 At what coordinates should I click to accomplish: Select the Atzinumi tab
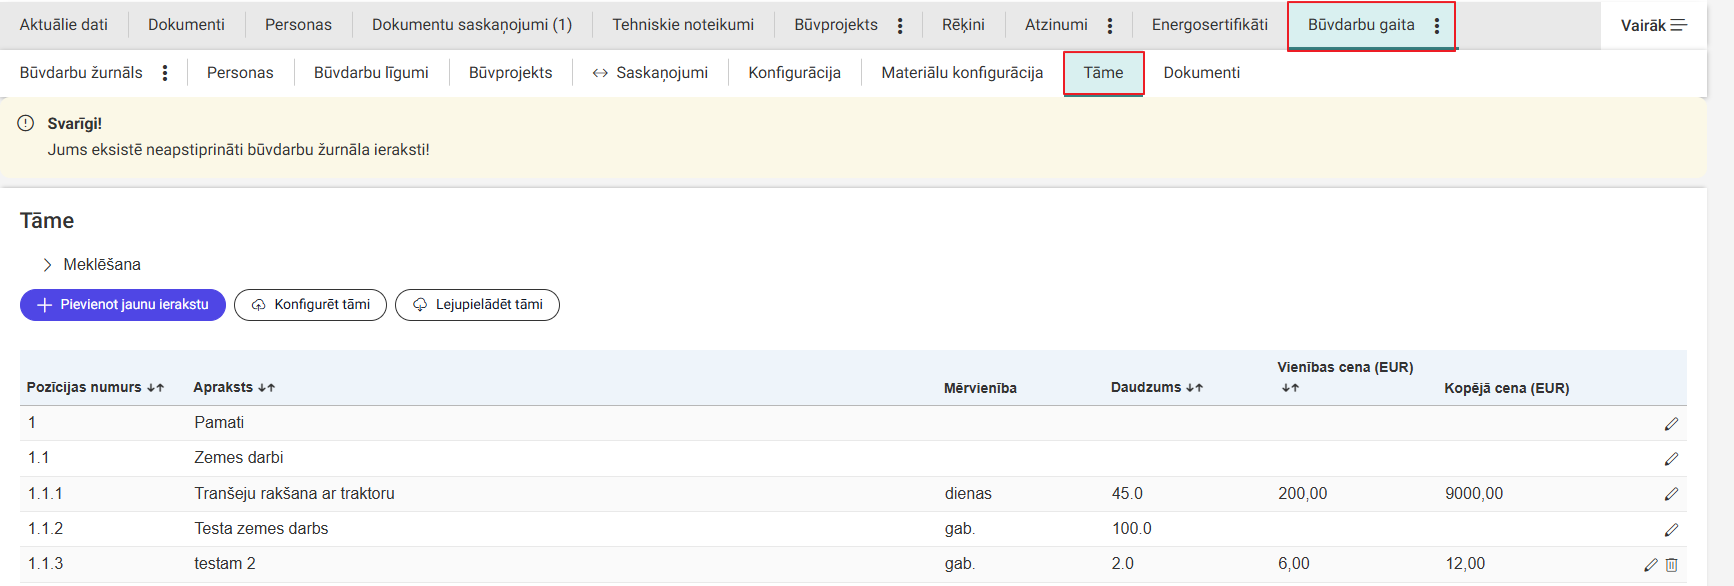click(1056, 25)
